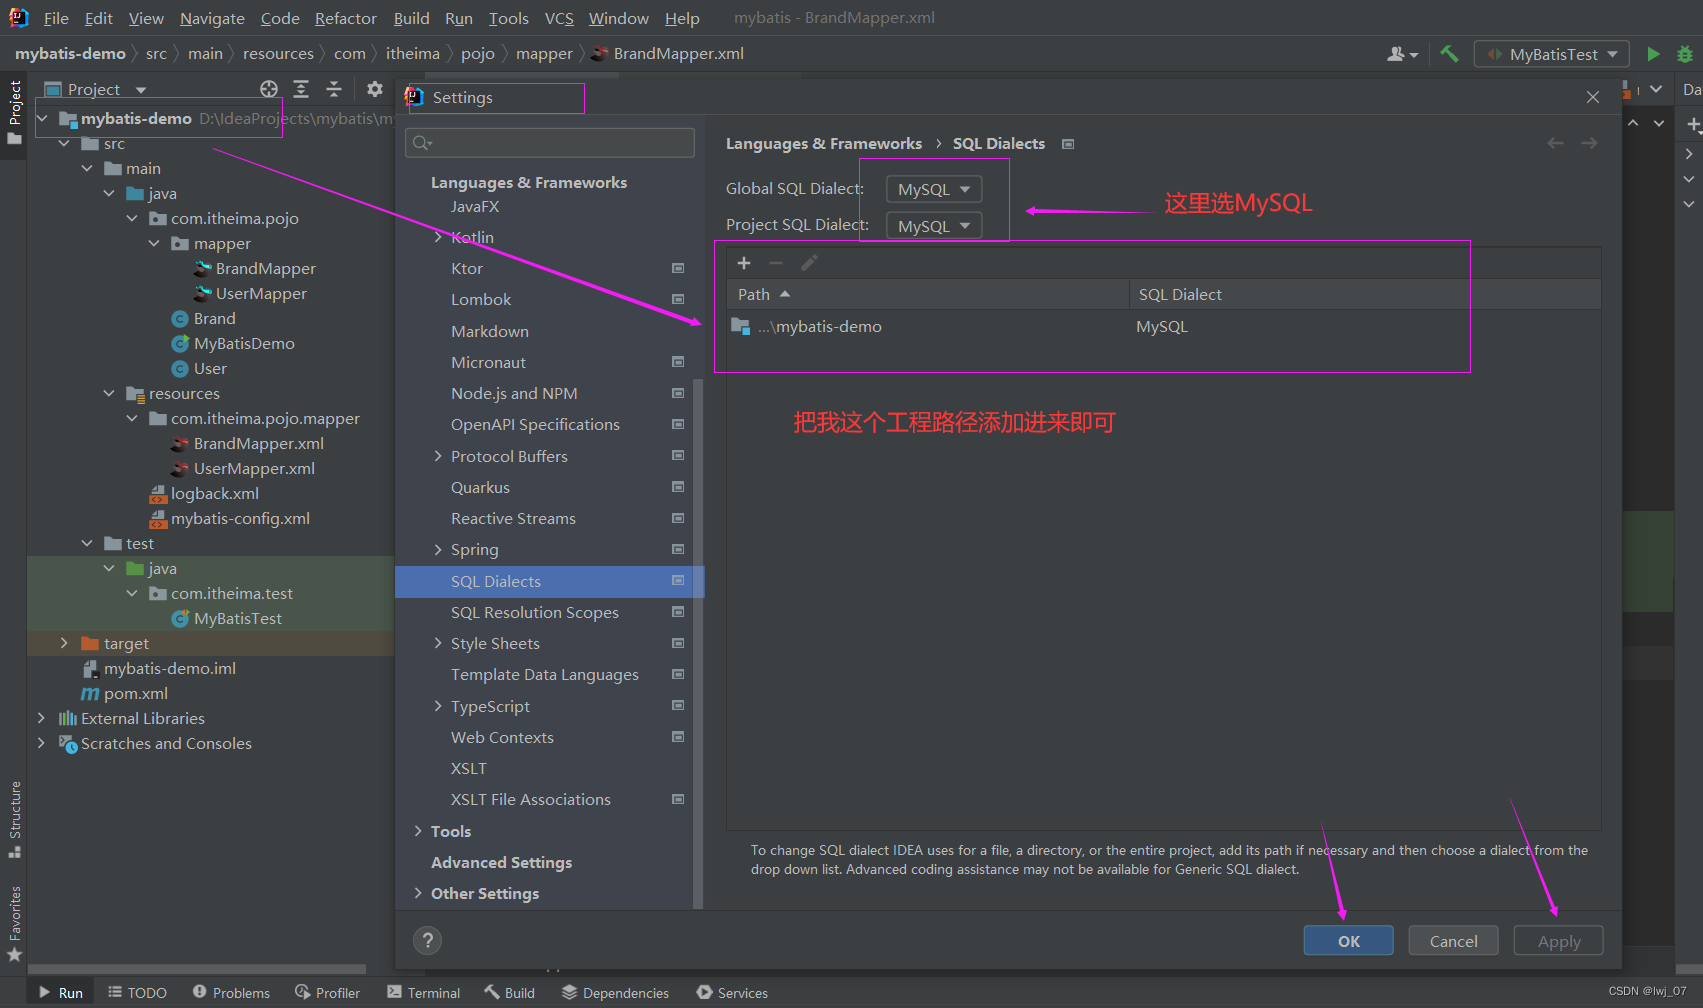Start debugging with the bug icon

(1685, 54)
